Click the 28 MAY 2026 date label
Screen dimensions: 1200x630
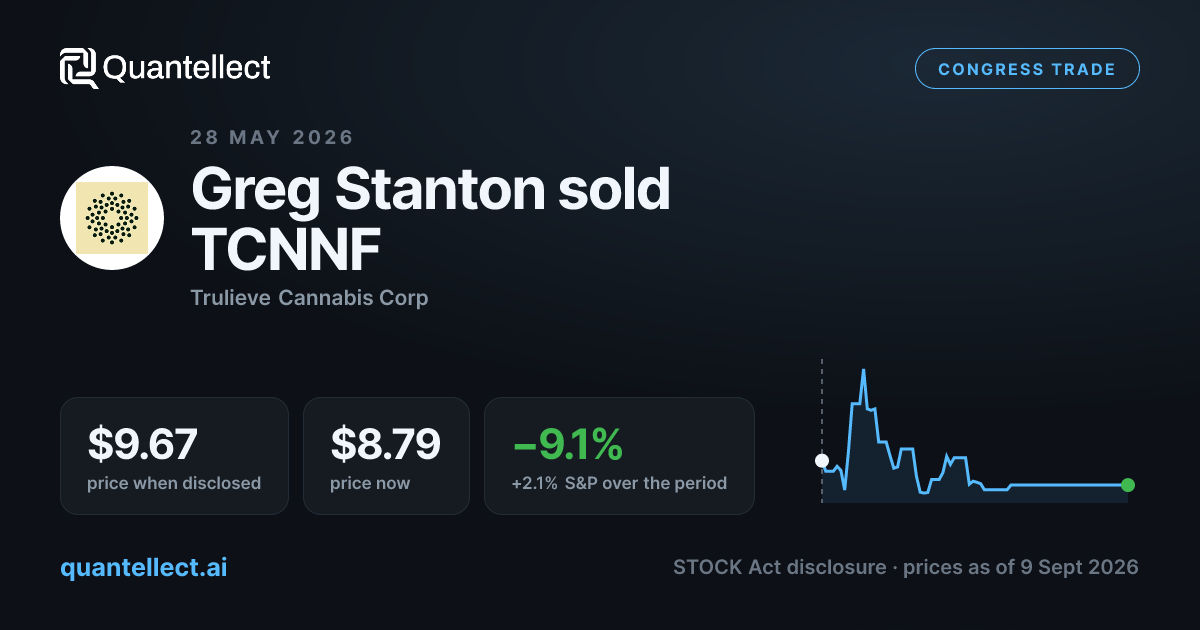point(272,137)
